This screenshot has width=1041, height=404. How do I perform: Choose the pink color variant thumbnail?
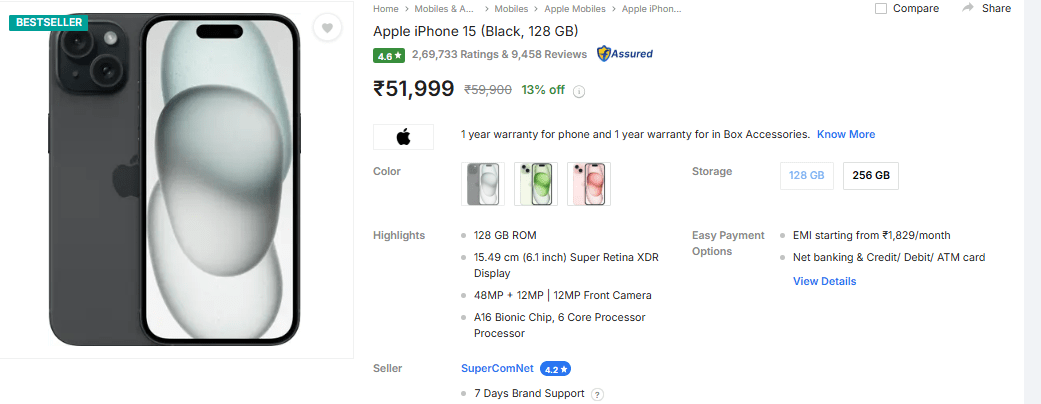click(588, 184)
